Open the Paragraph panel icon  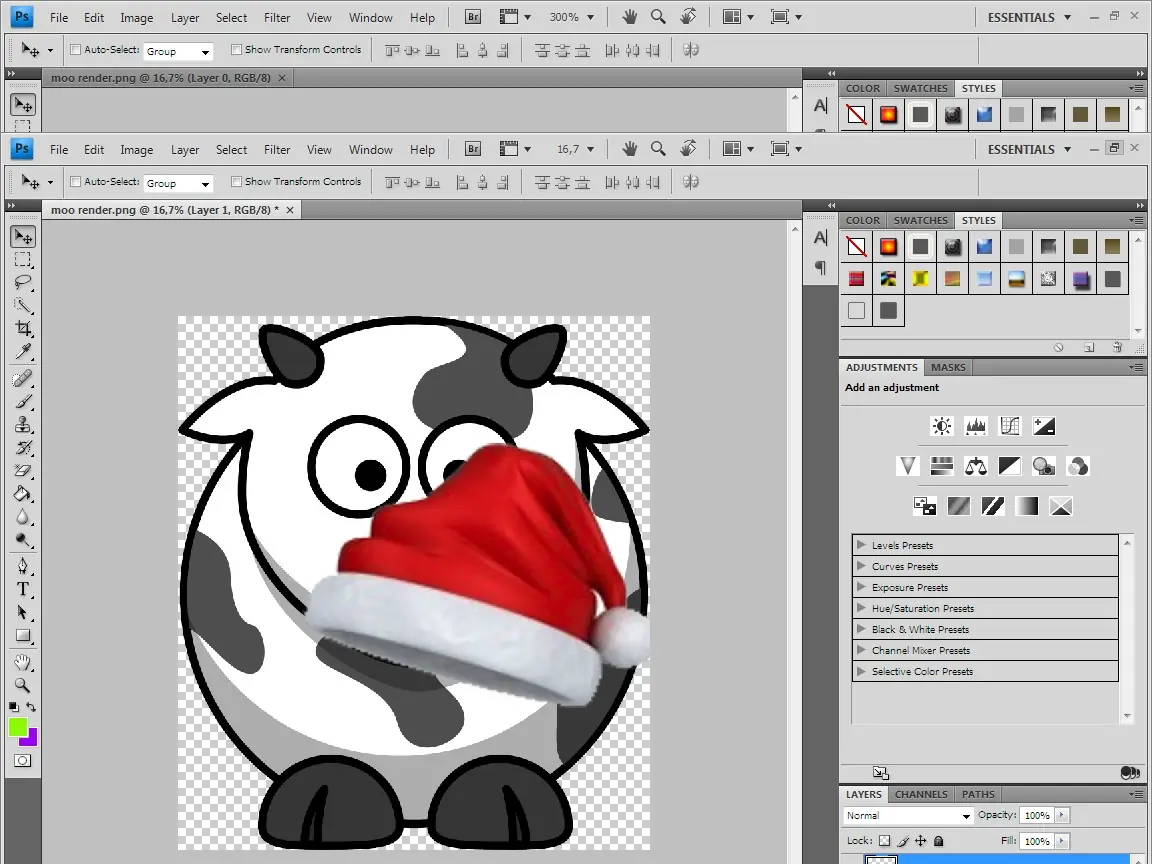pos(821,267)
